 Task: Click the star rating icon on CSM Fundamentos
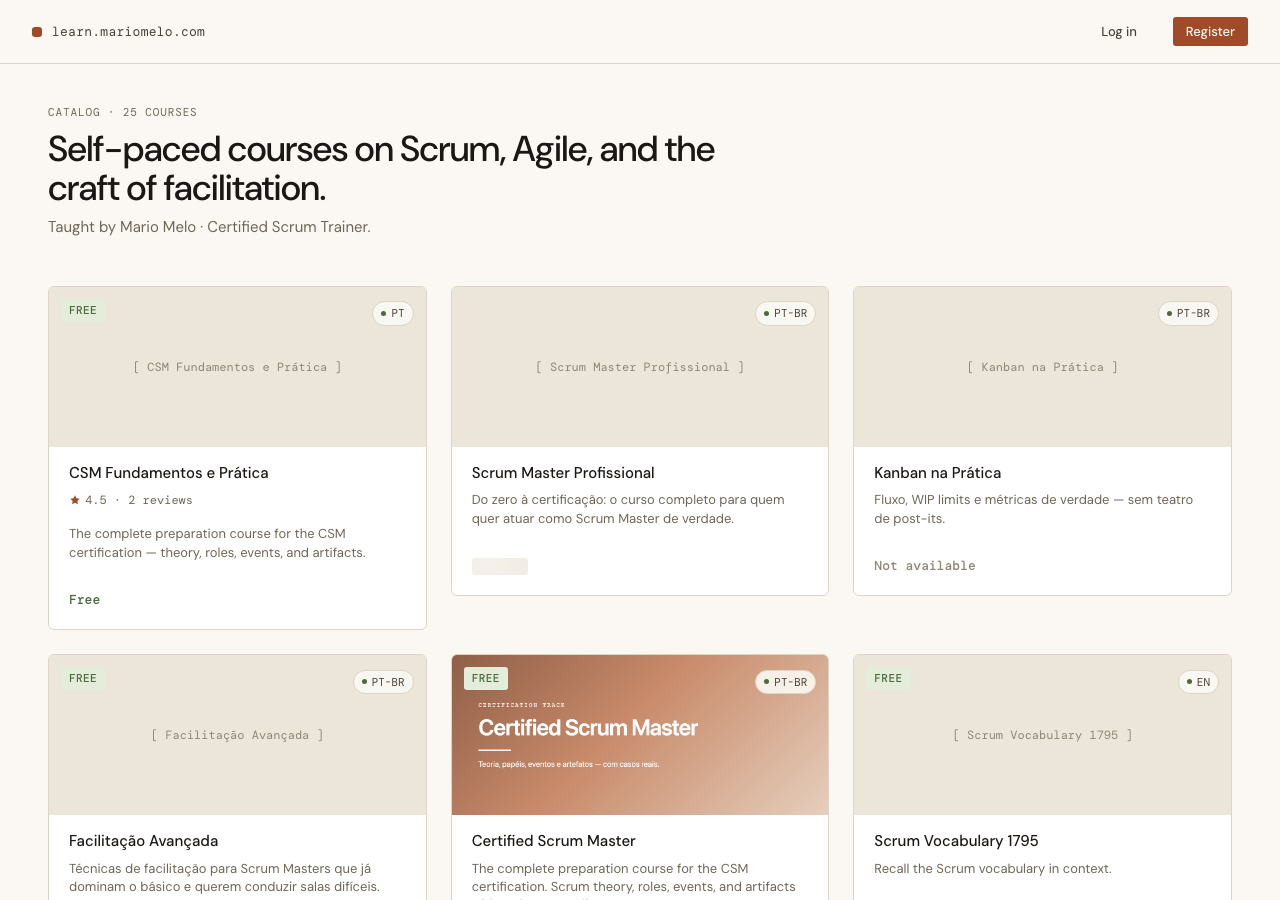[75, 500]
